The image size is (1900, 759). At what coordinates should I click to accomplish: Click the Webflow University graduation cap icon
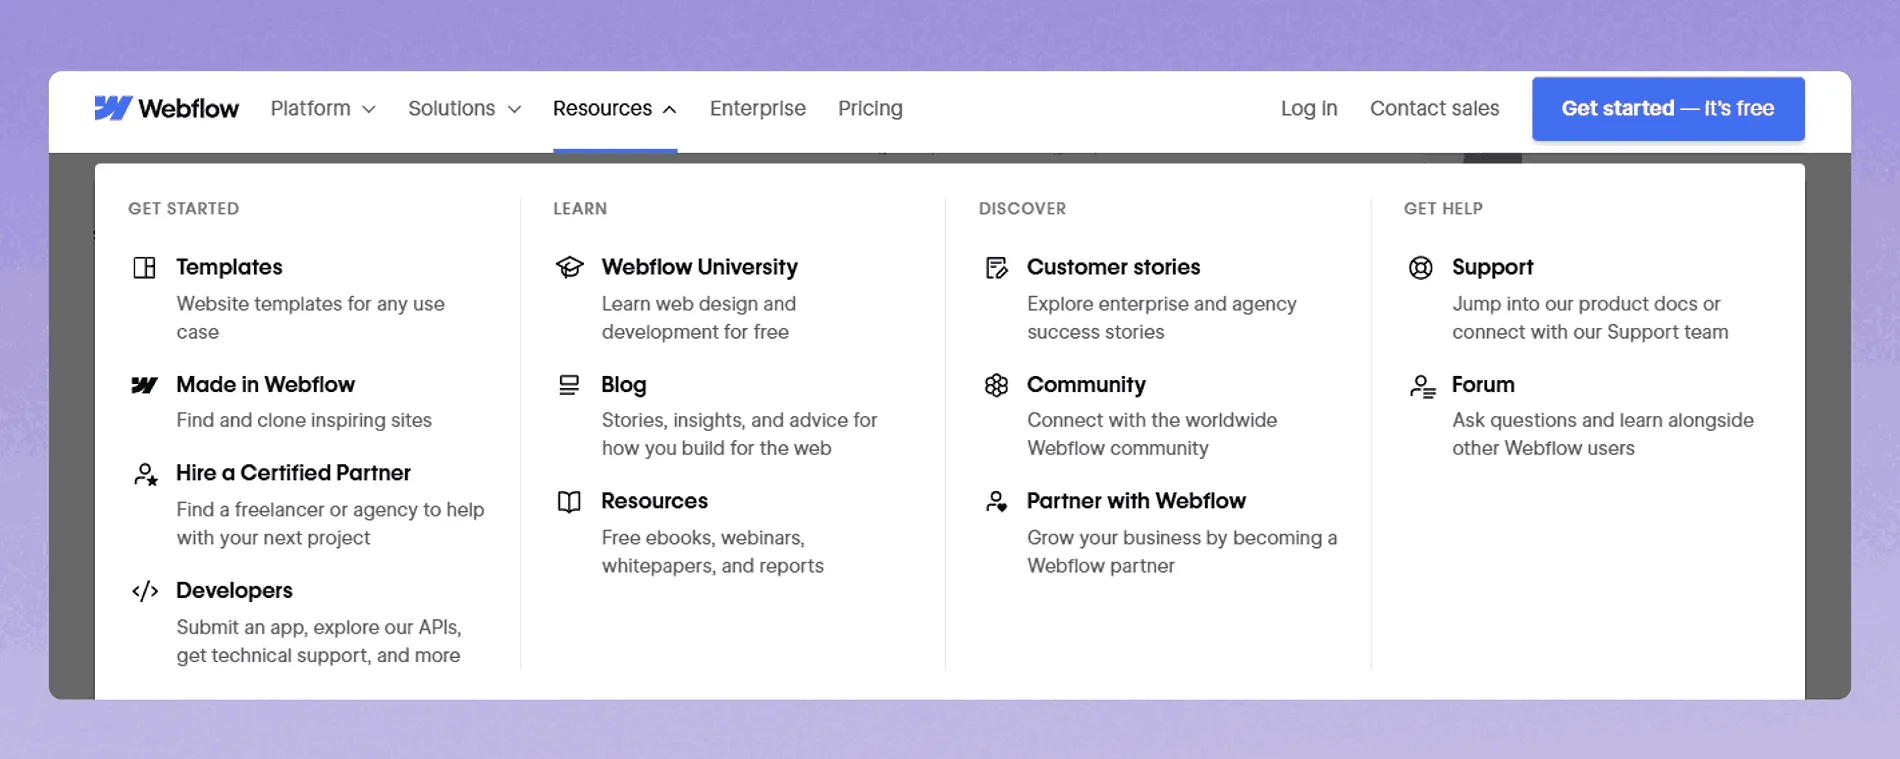tap(569, 267)
